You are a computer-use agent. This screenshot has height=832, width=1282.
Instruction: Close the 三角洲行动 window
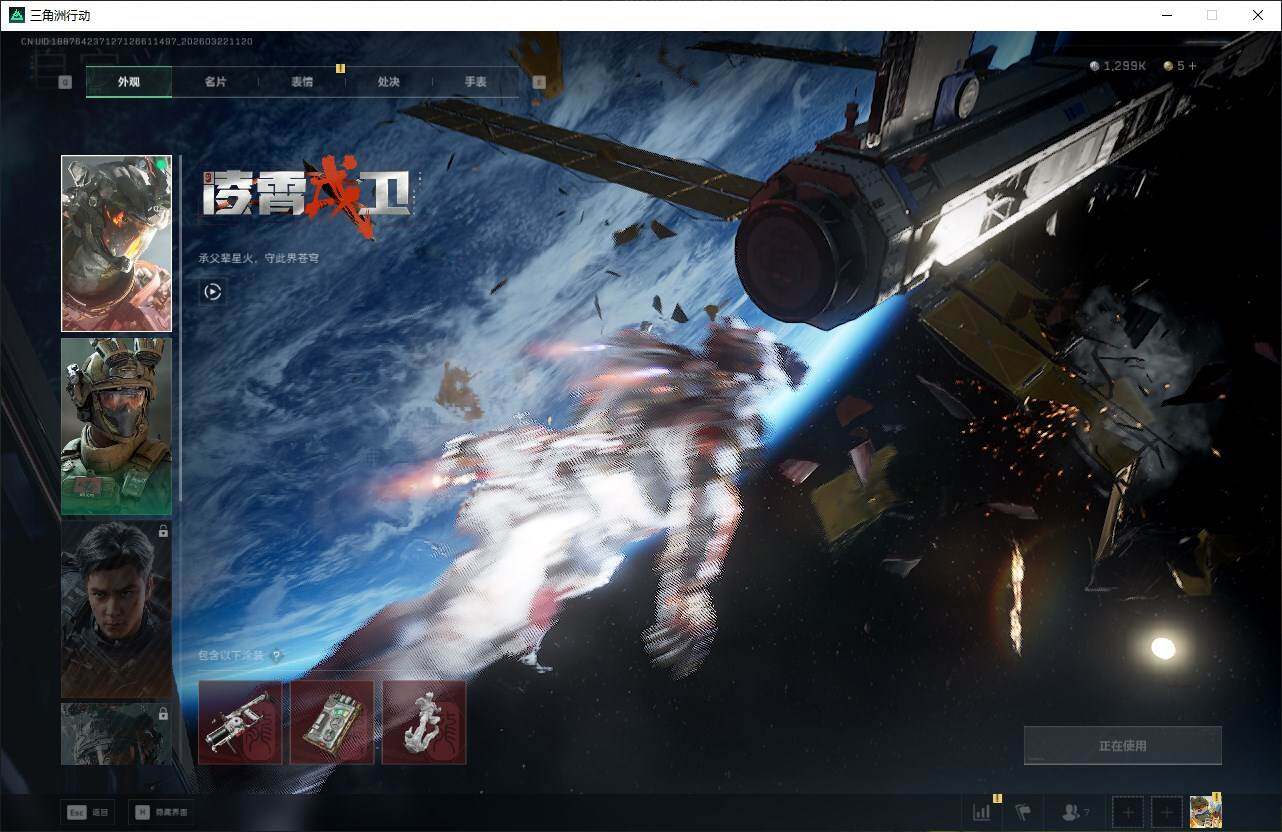pos(1258,15)
